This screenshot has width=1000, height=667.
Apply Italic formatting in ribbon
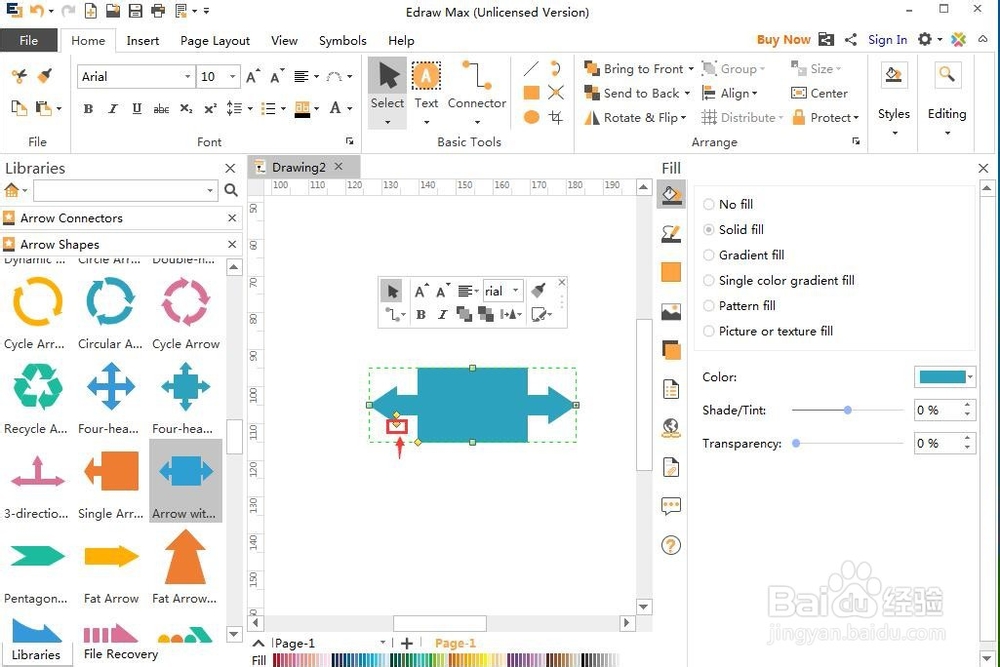(x=112, y=108)
